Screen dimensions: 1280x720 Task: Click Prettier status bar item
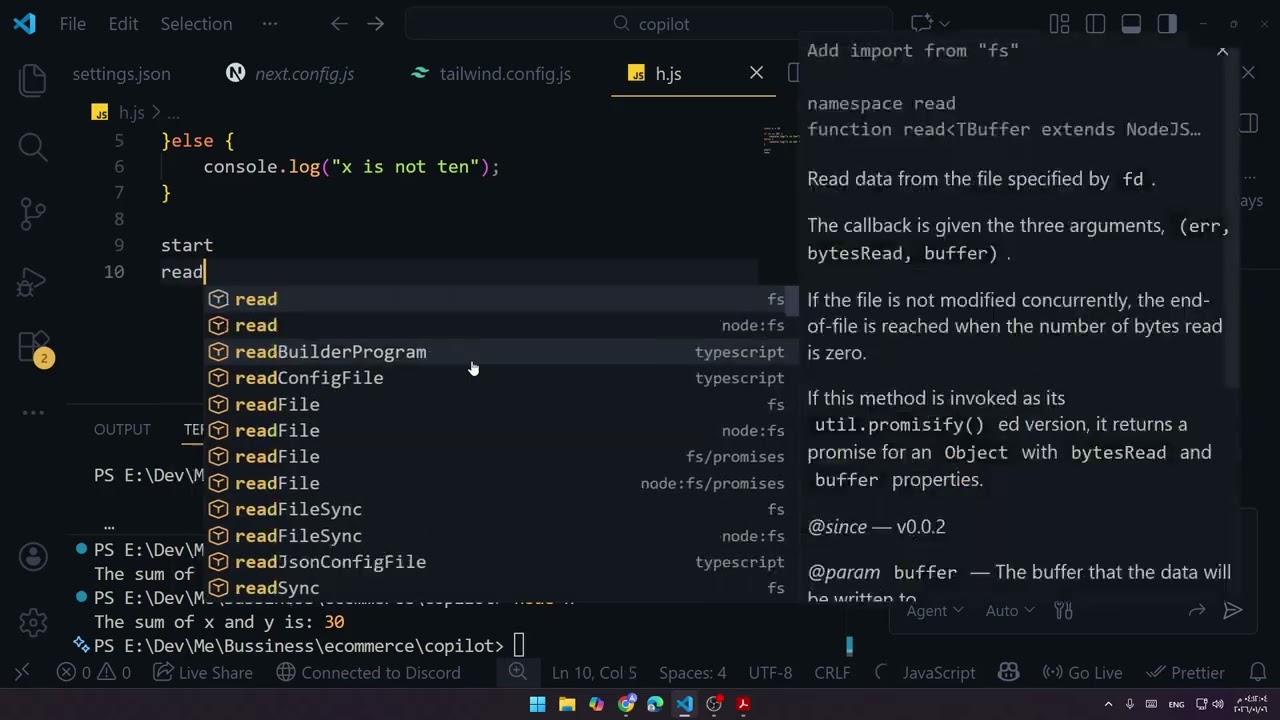(1185, 673)
